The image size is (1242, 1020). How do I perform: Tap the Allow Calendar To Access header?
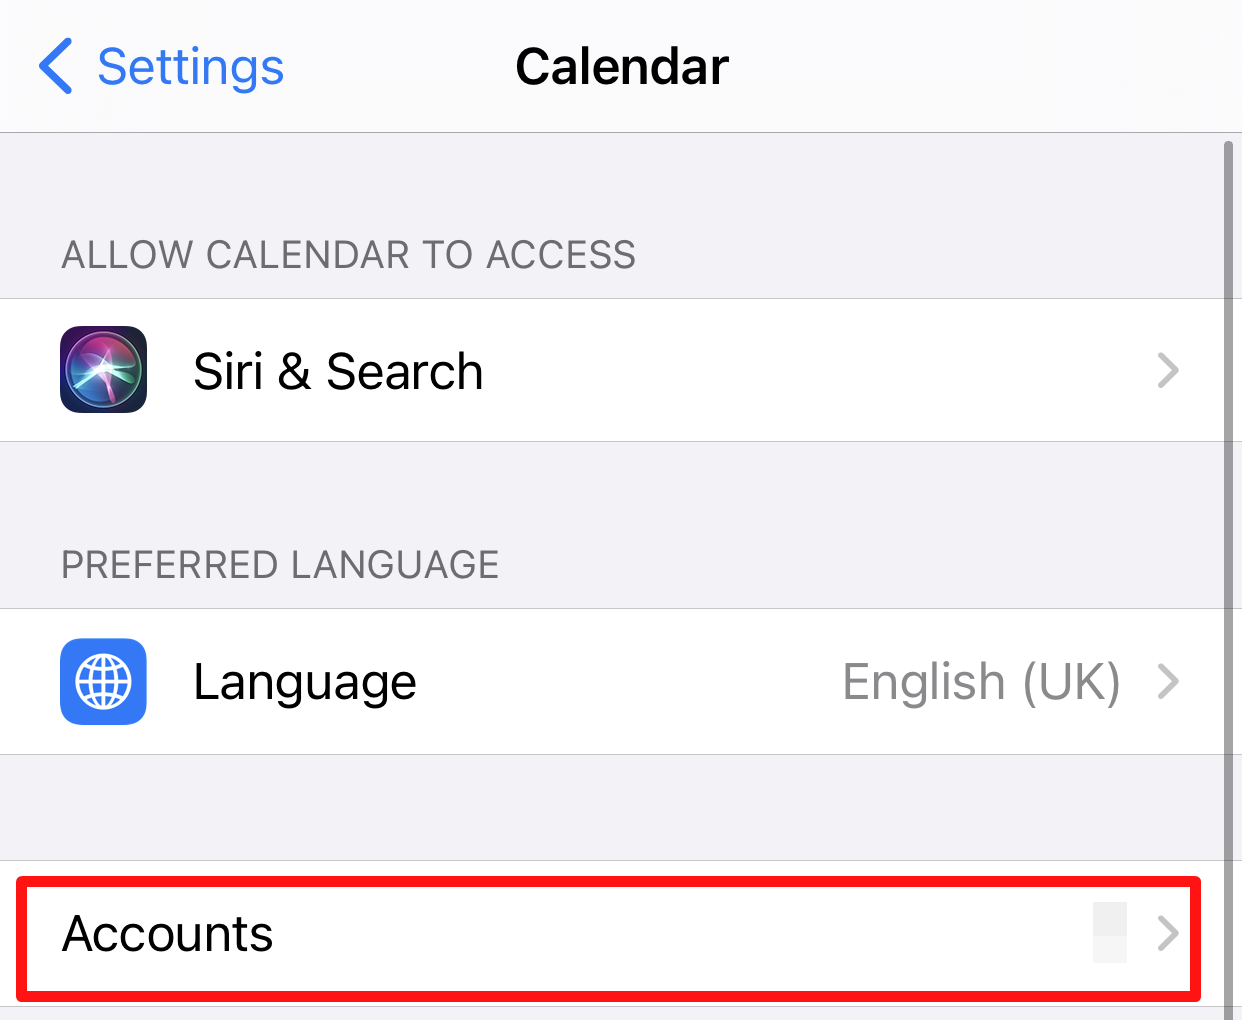coord(348,255)
